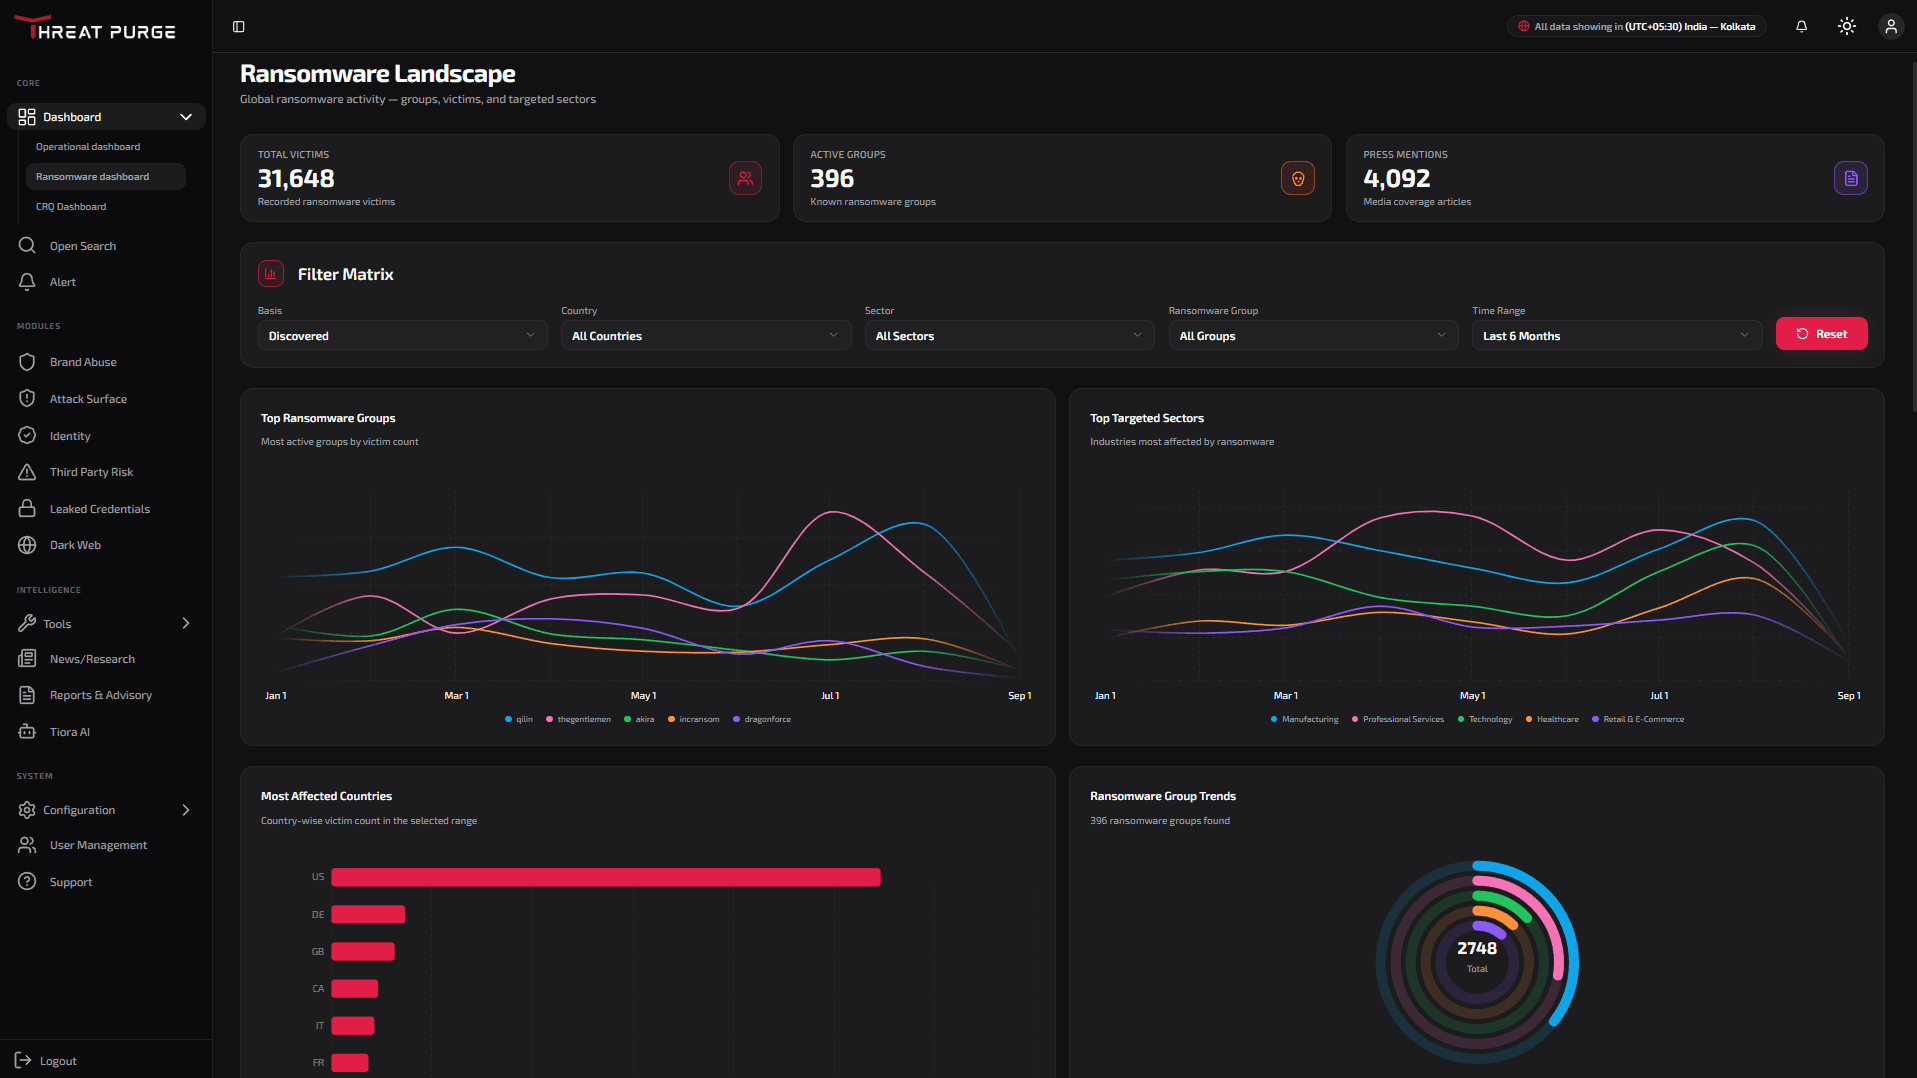Screen dimensions: 1917x1078
Task: Toggle qilin series in chart legend
Action: [519, 719]
